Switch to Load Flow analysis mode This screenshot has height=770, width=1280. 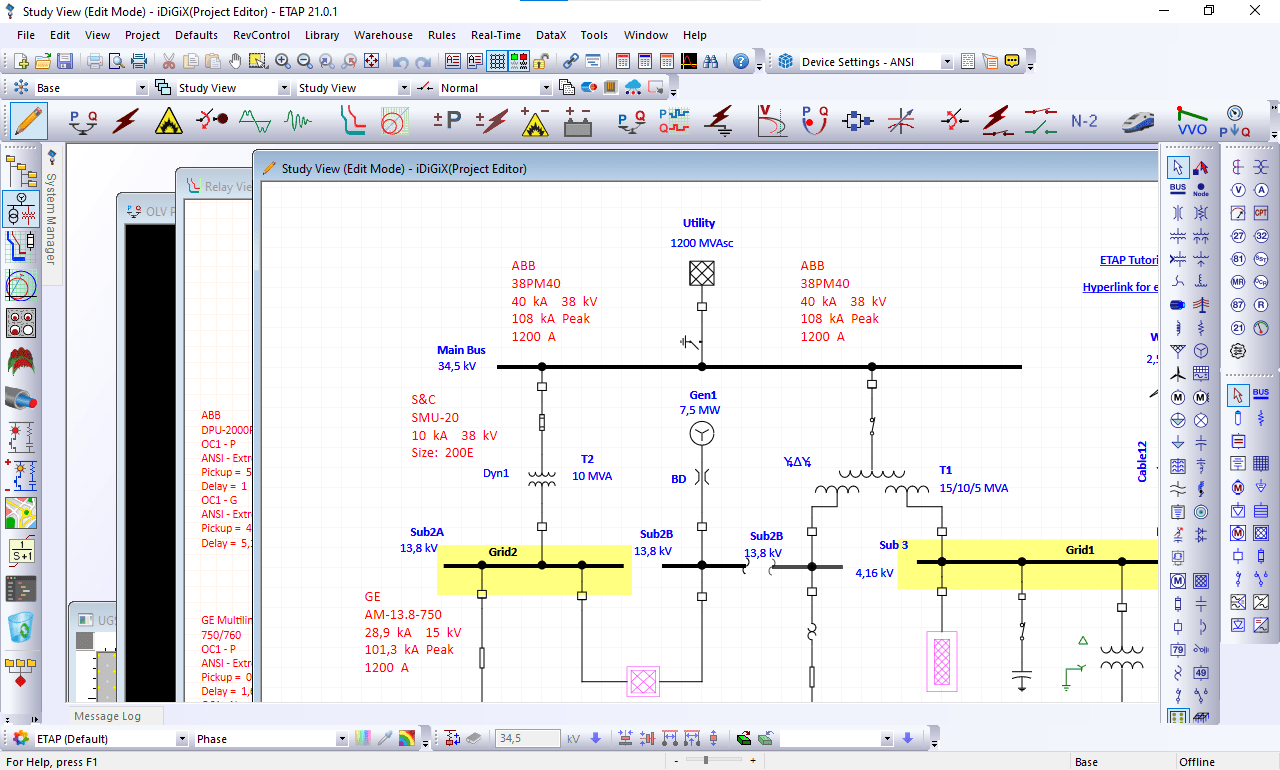(83, 121)
